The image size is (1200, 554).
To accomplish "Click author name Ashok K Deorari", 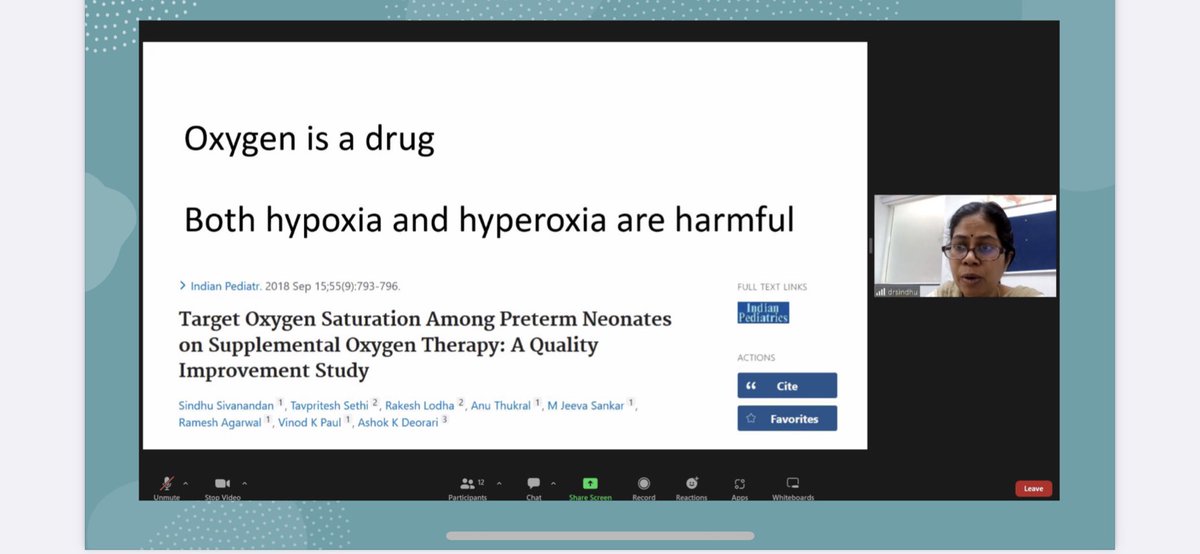I will (398, 422).
